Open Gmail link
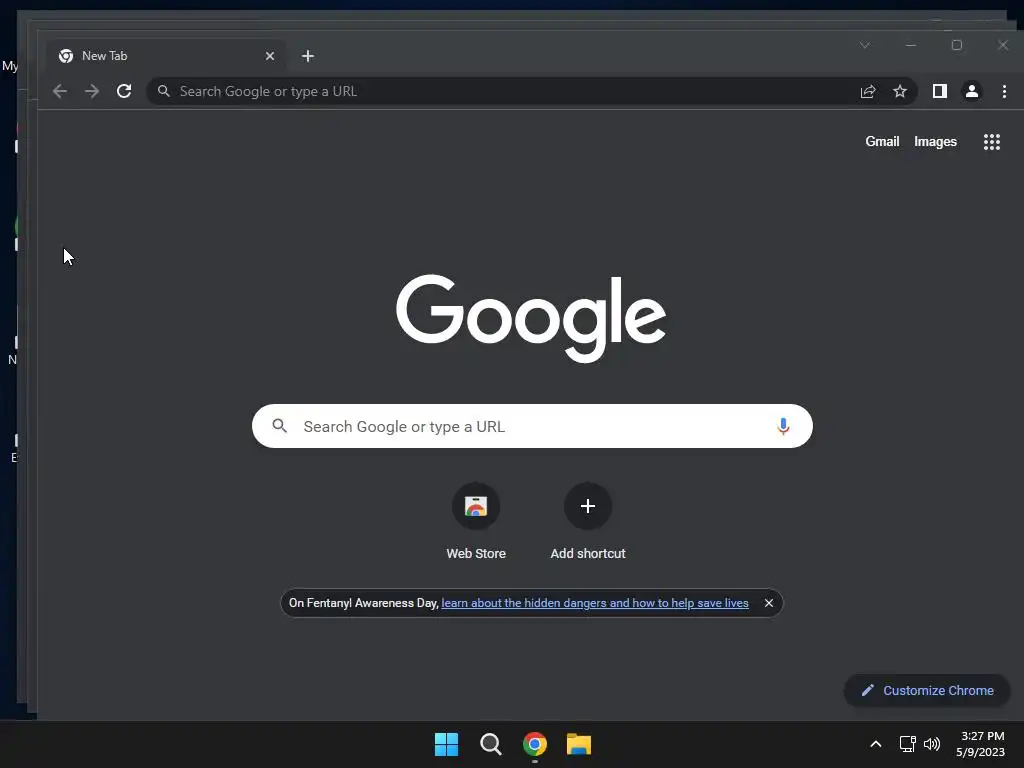This screenshot has height=768, width=1024. (882, 142)
